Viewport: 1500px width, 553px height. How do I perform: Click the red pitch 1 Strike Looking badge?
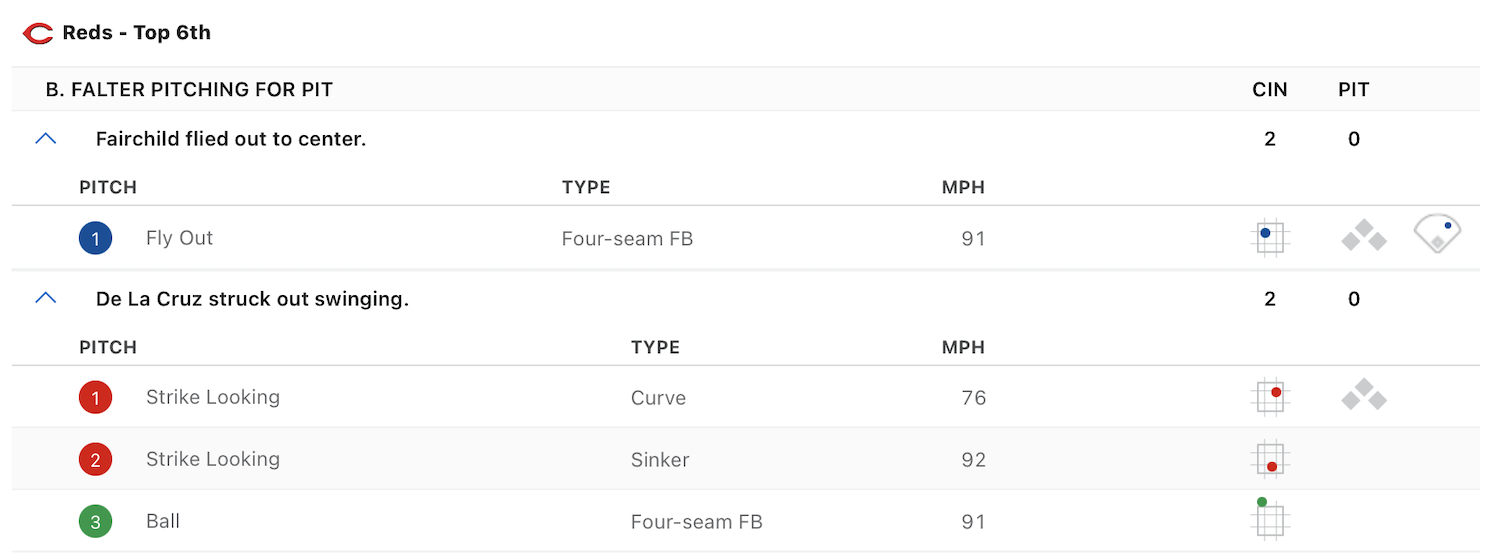tap(96, 398)
